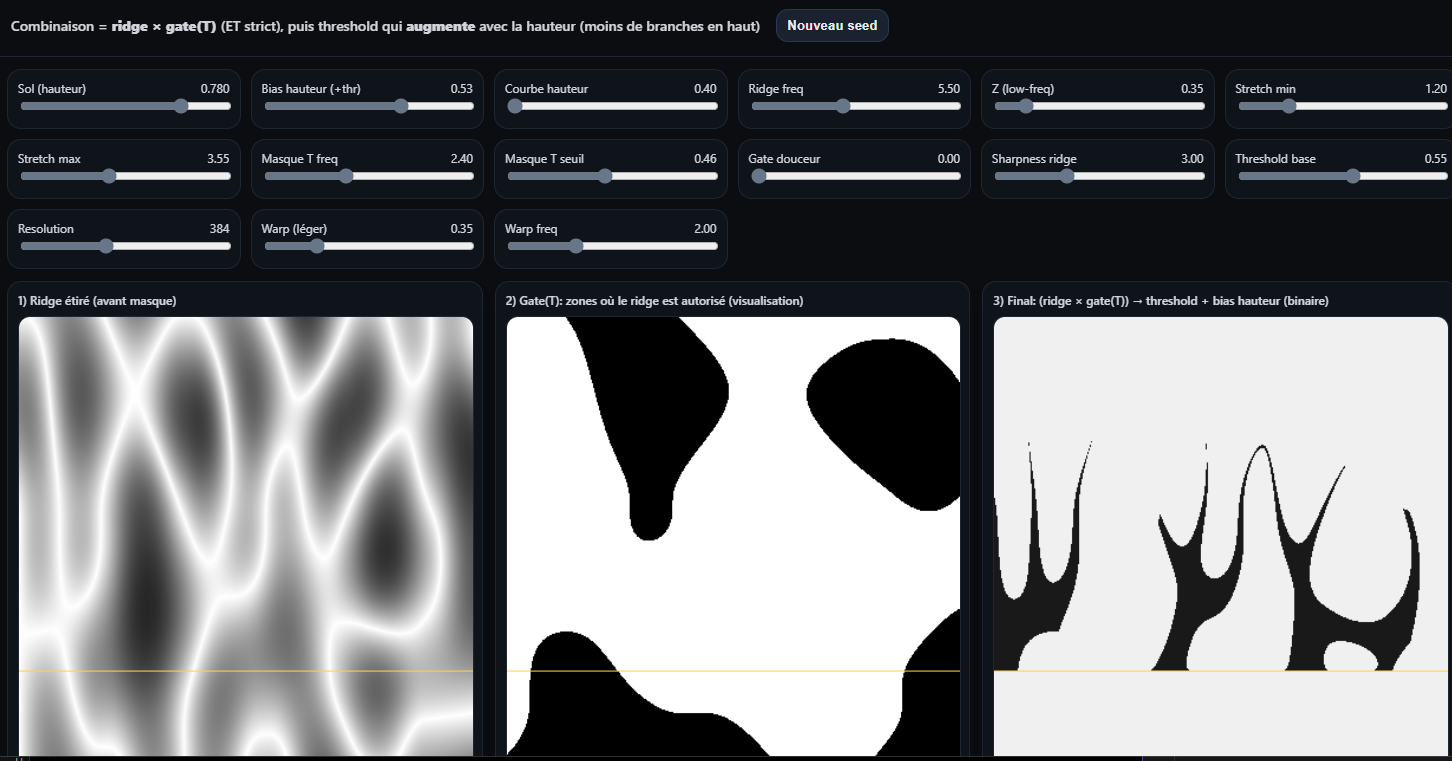1452x761 pixels.
Task: Click the Stretch max slider handle
Action: [109, 176]
